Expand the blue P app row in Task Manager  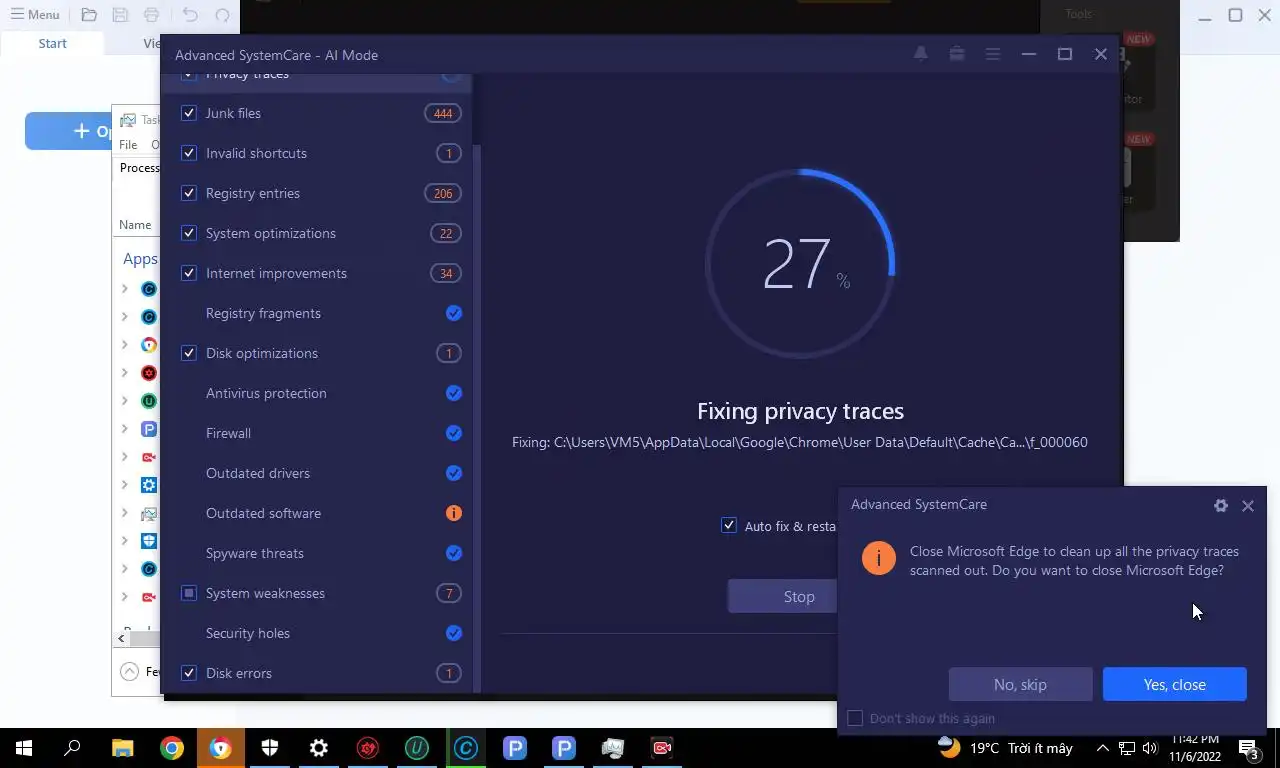click(x=125, y=429)
